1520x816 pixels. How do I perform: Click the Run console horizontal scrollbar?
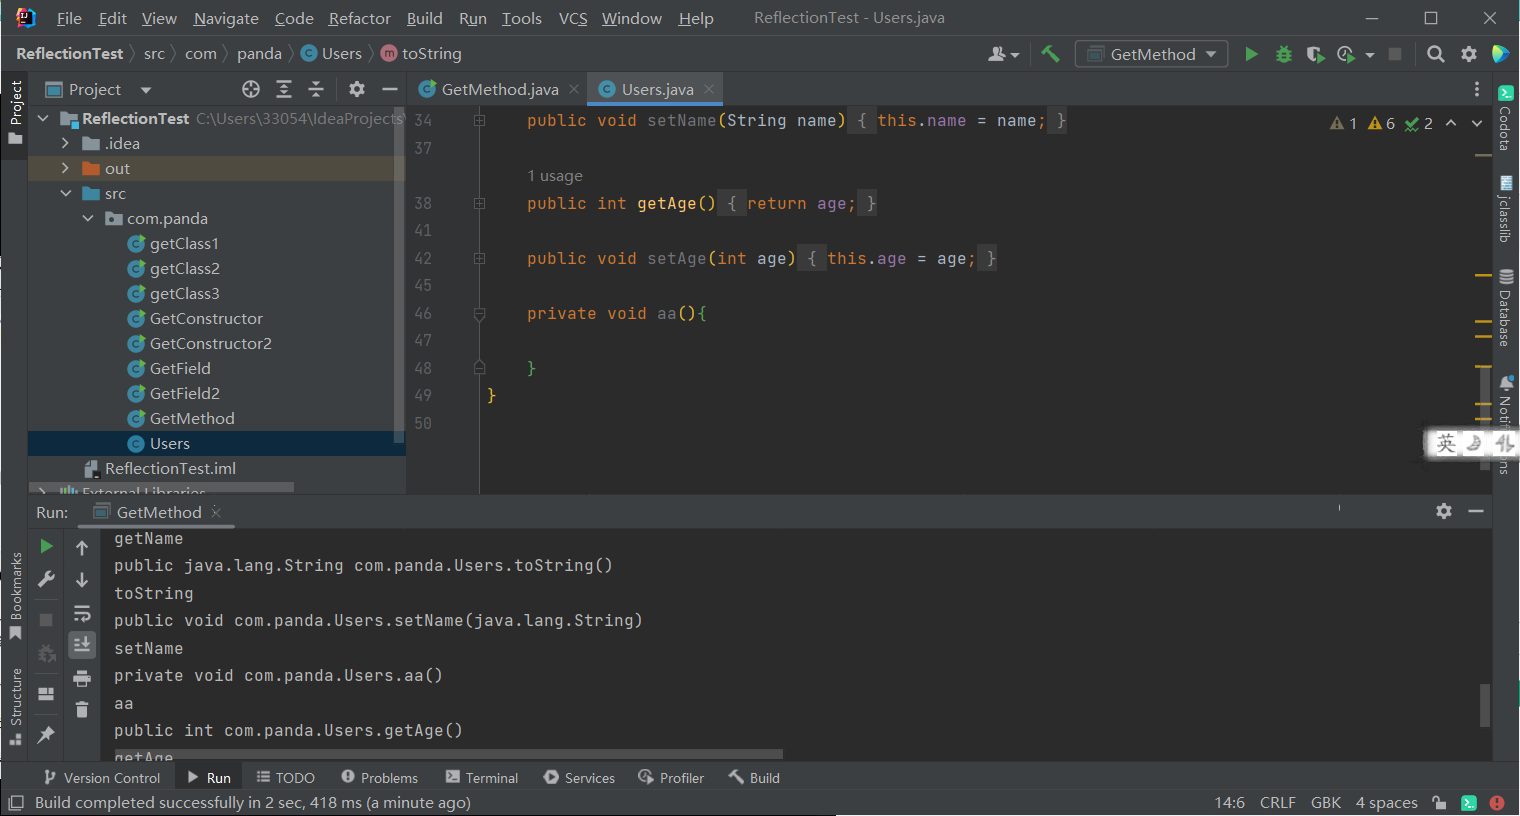tap(448, 754)
